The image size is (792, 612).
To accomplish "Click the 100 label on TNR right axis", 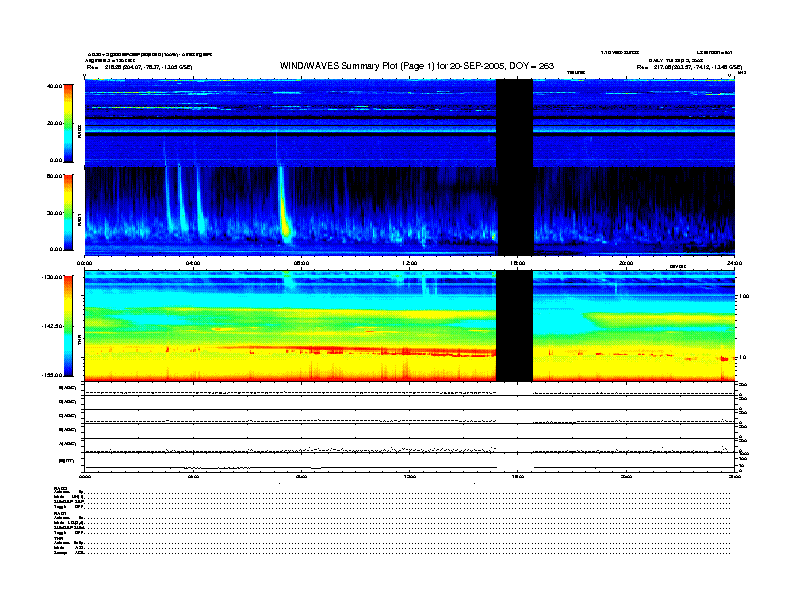I will (x=744, y=296).
